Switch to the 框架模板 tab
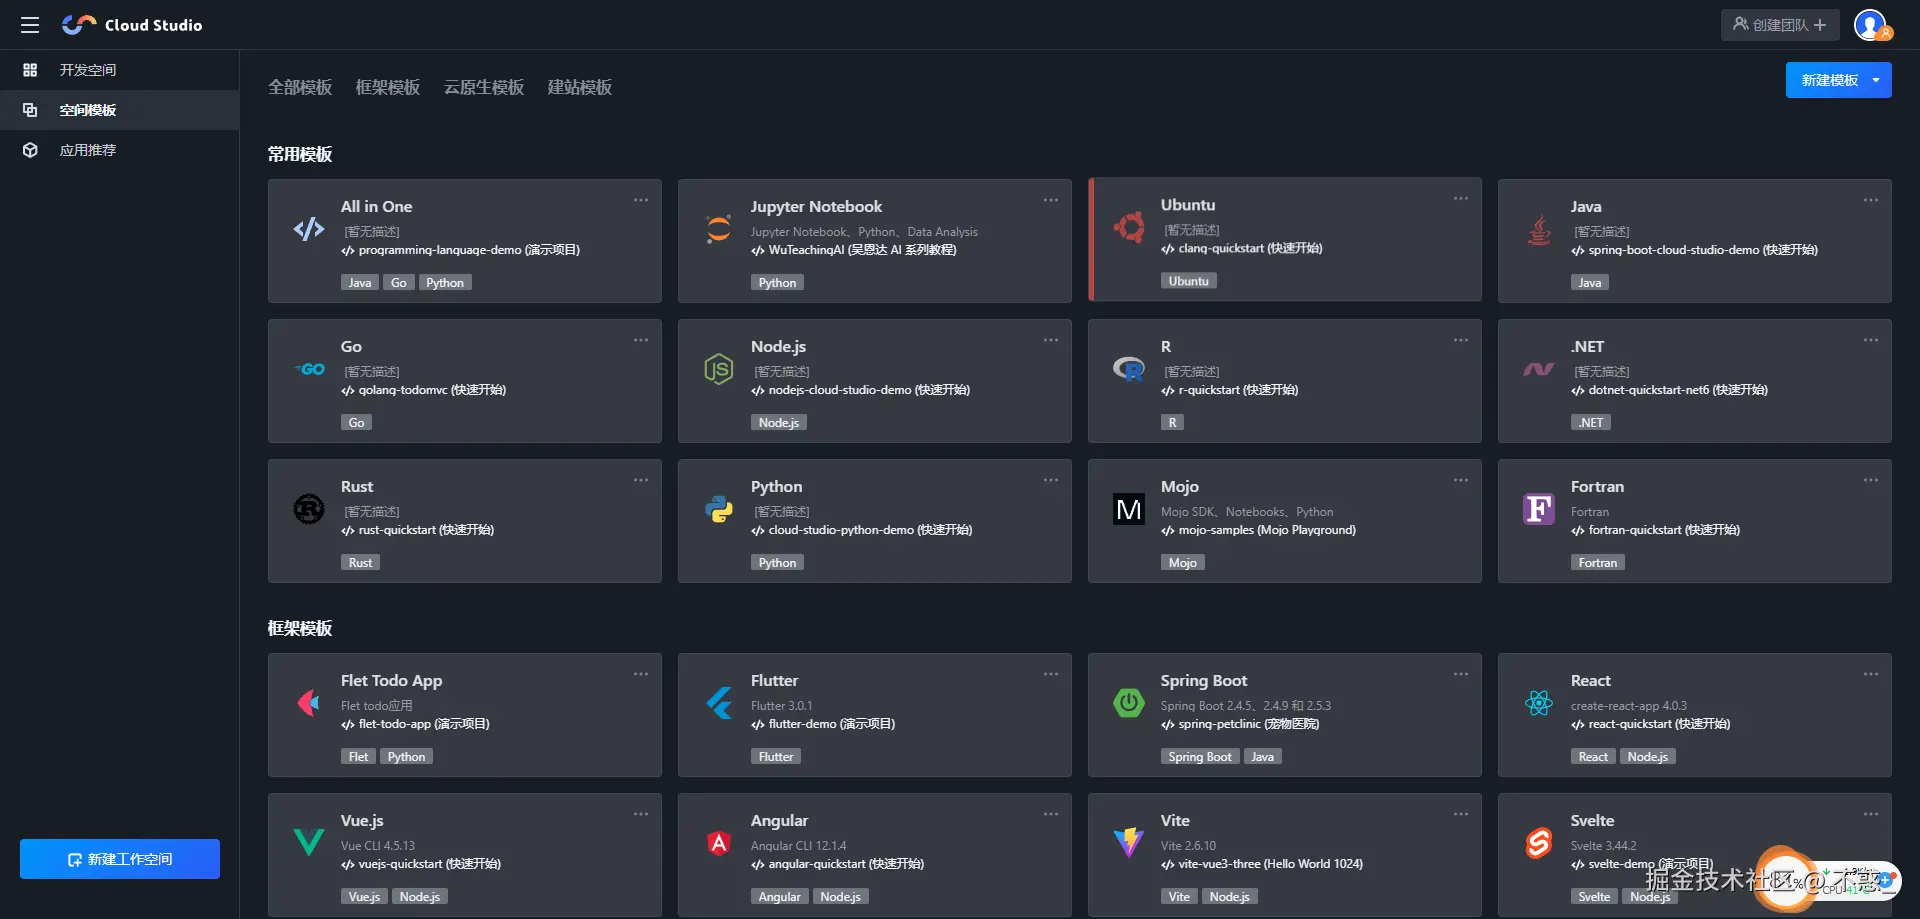This screenshot has width=1920, height=919. pos(388,87)
